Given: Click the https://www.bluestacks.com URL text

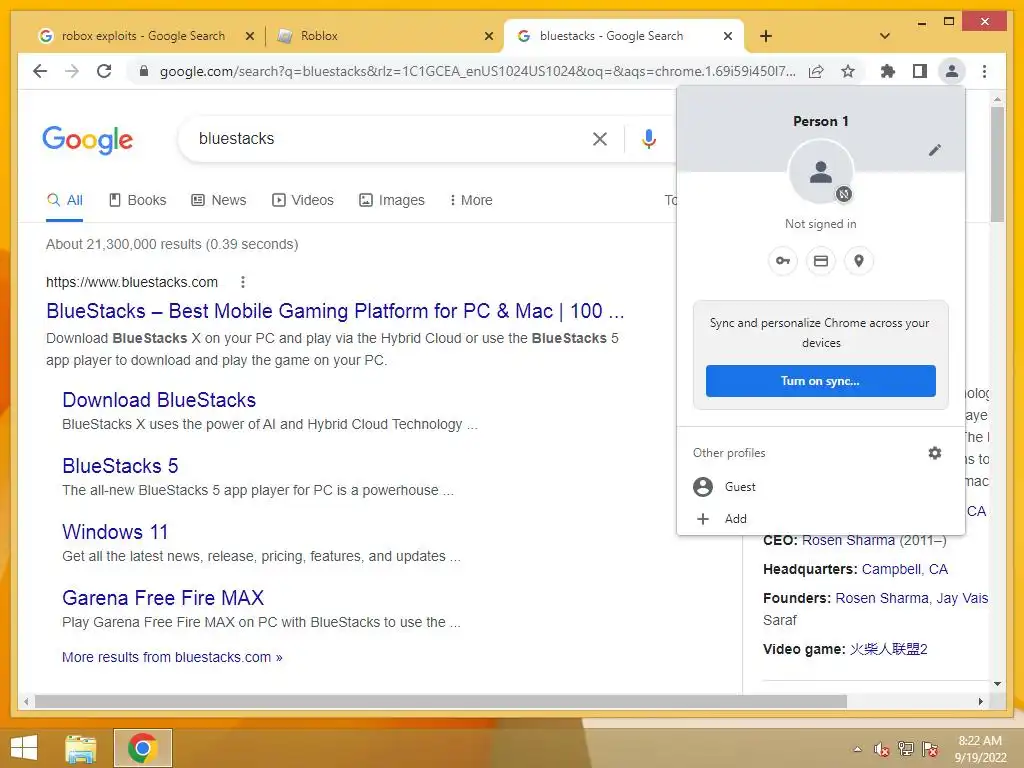Looking at the screenshot, I should click(x=132, y=282).
